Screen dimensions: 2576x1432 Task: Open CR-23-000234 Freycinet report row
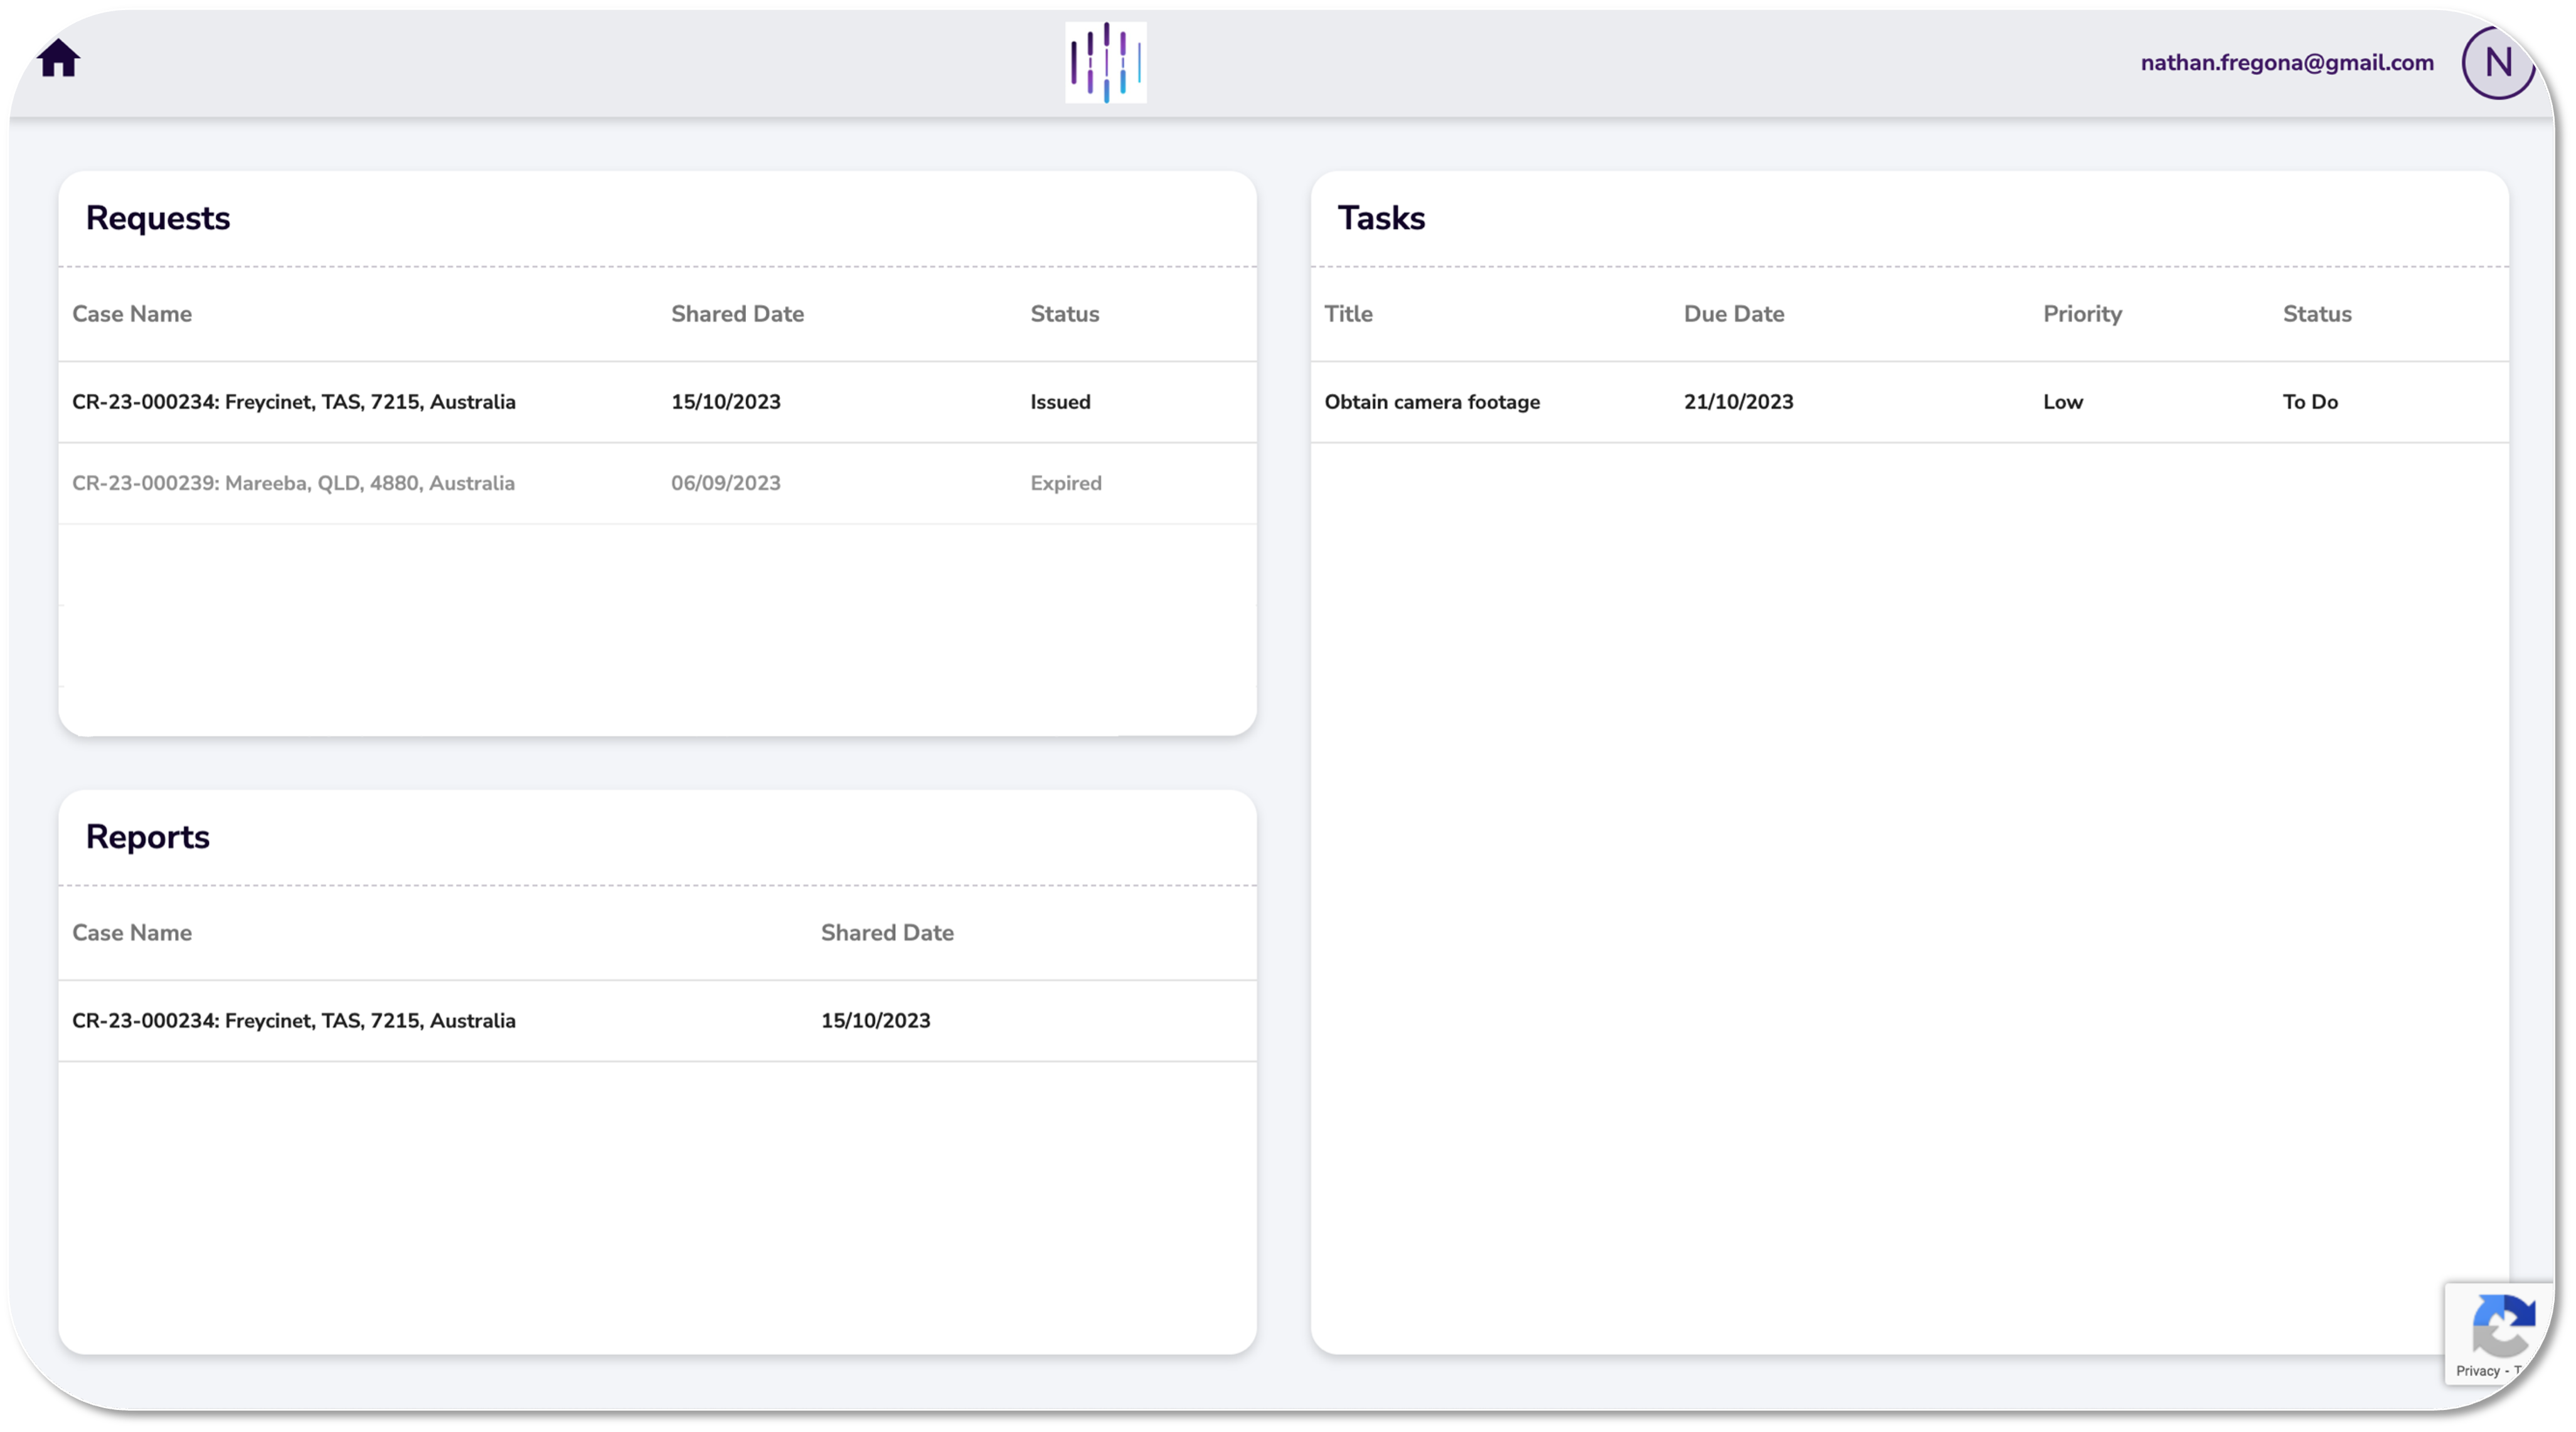coord(294,1021)
